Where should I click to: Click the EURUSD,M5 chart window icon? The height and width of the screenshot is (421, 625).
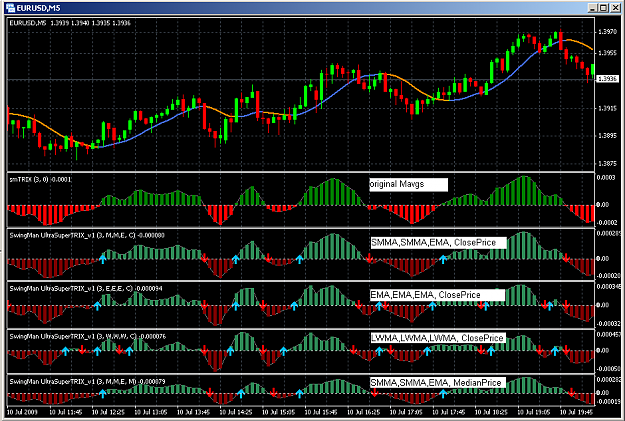coord(10,8)
